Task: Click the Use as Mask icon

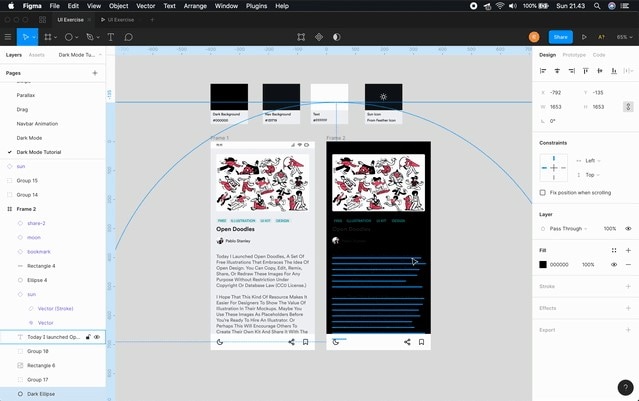Action: (x=336, y=37)
